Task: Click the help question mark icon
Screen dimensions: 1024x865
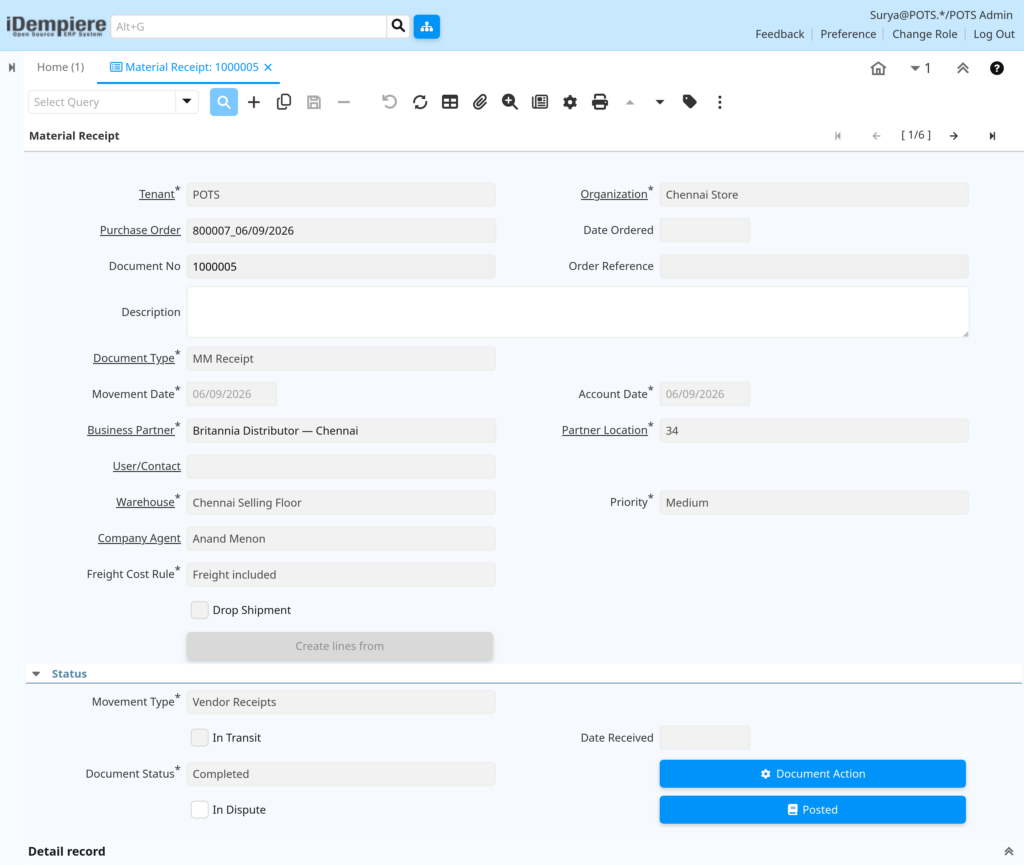Action: [997, 68]
